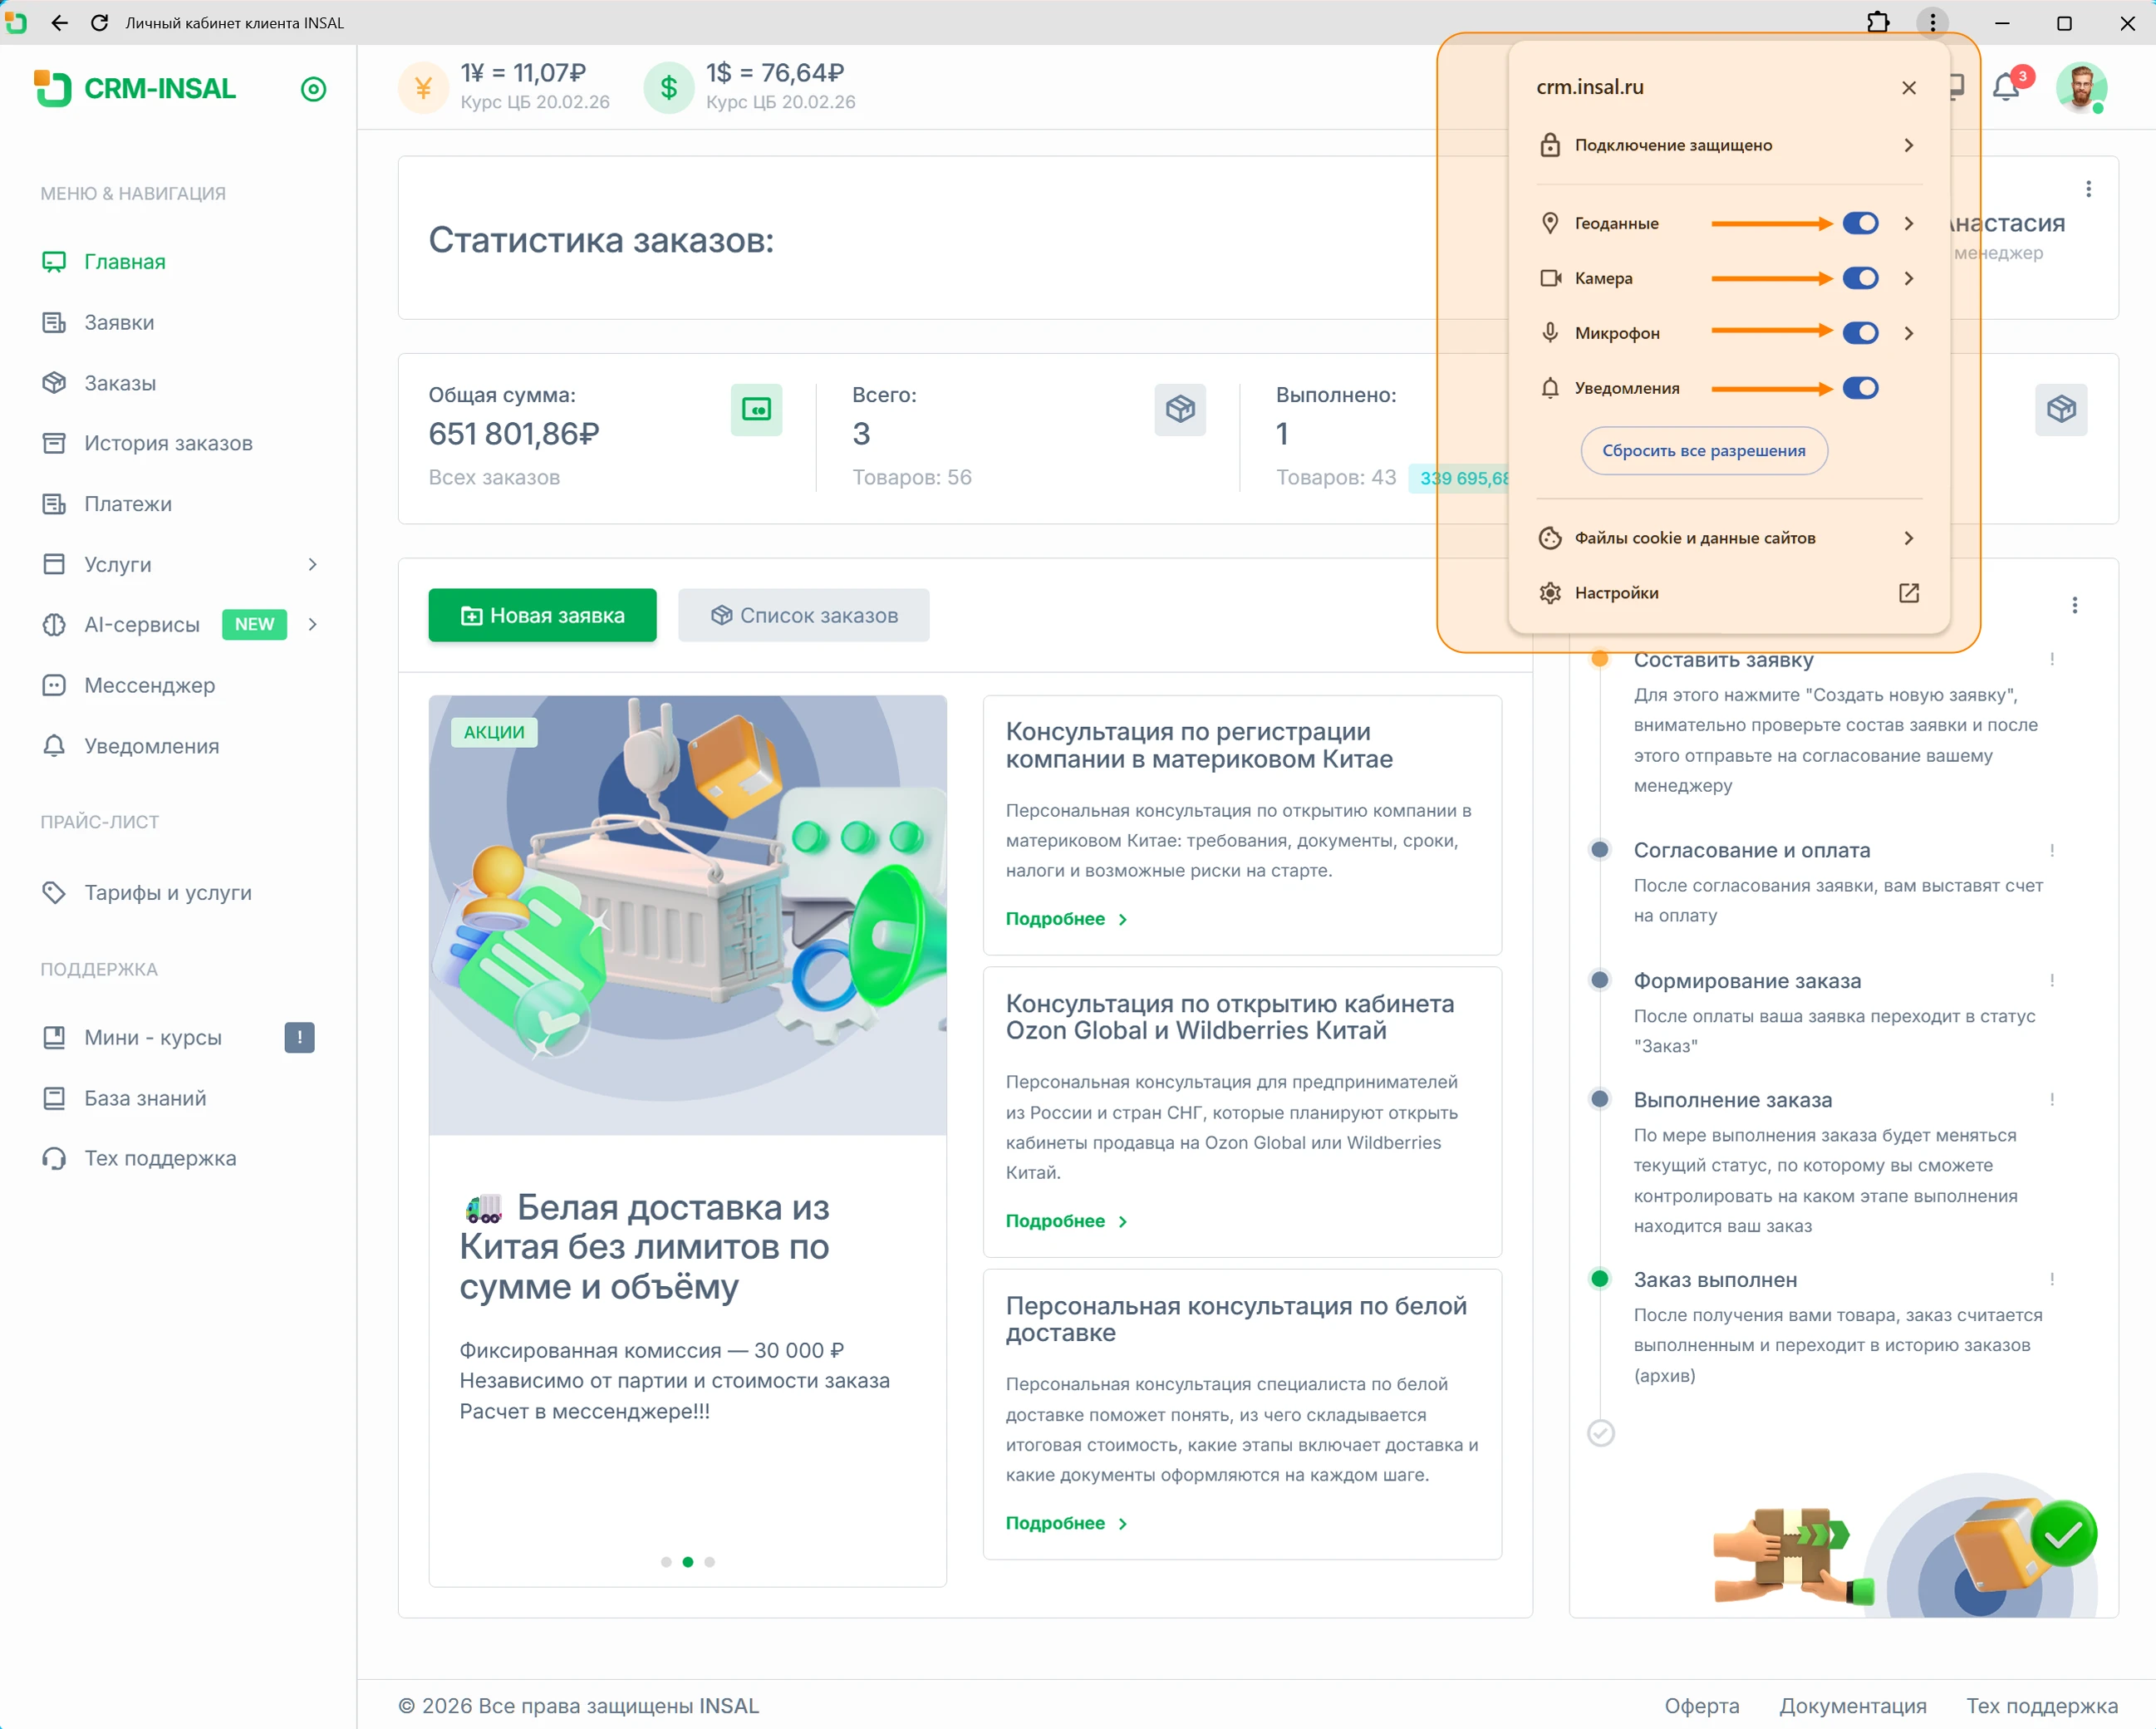Viewport: 2156px width, 1729px height.
Task: Click the user avatar in the header
Action: coord(2081,87)
